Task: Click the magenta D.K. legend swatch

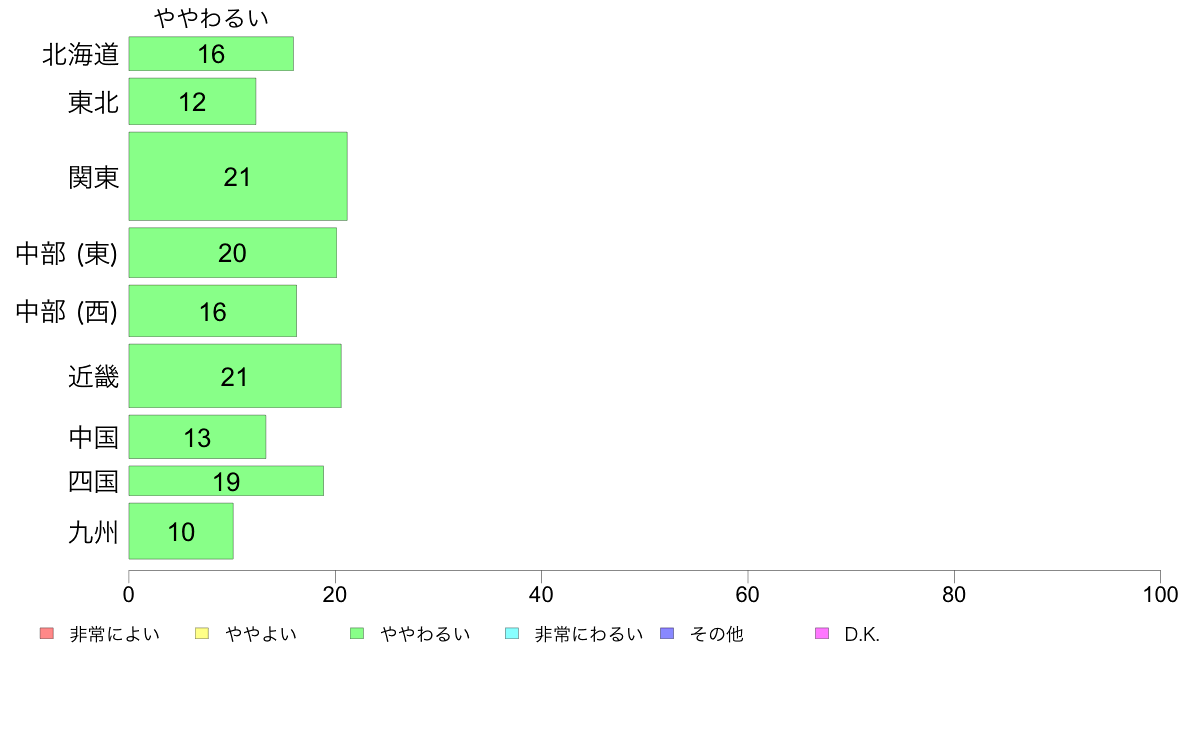Action: (x=822, y=634)
